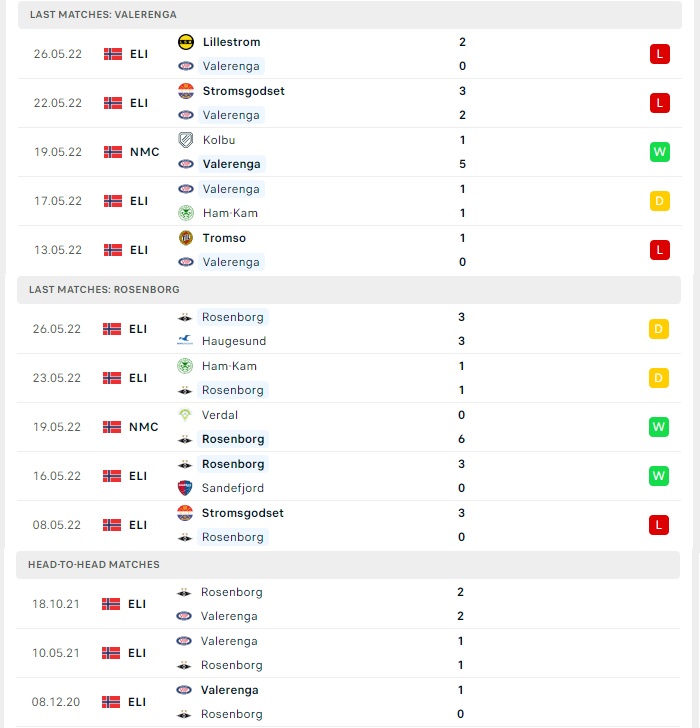
Task: Click Norway flag on 26.05.22 Lillestrom match
Action: click(x=113, y=54)
